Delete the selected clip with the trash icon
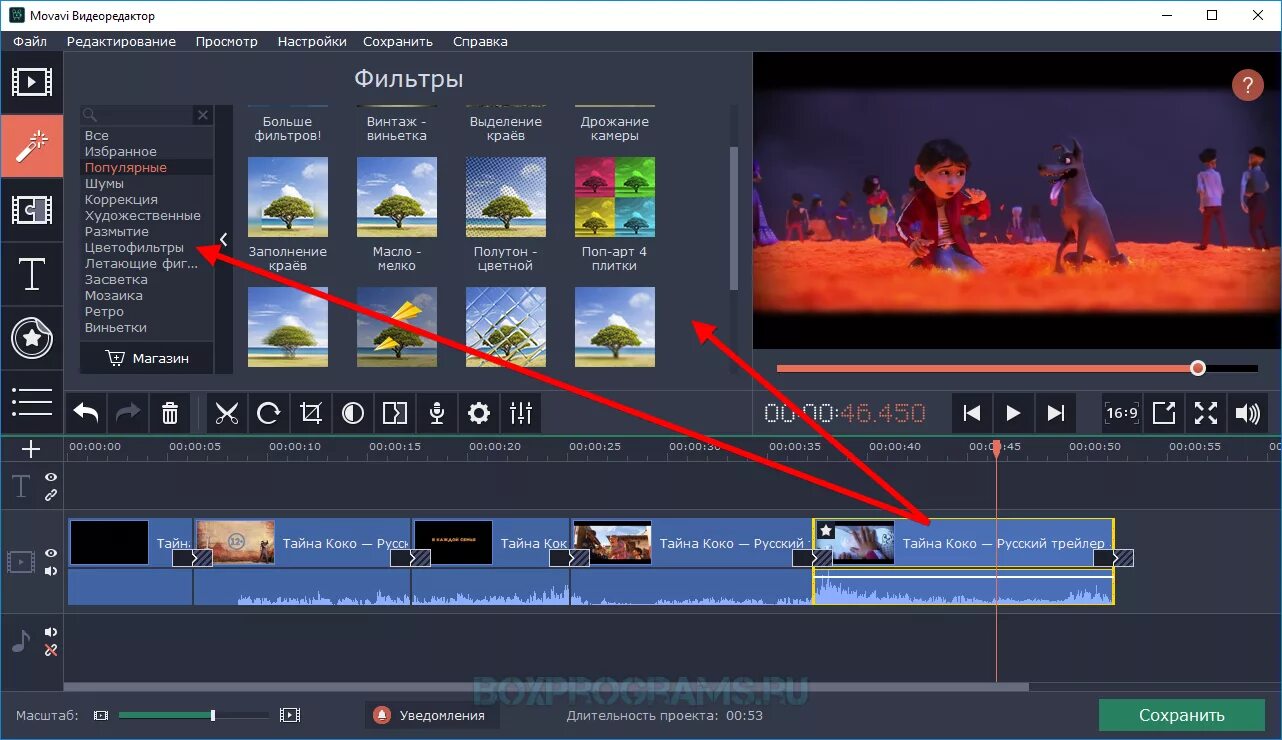This screenshot has width=1282, height=740. coord(170,413)
